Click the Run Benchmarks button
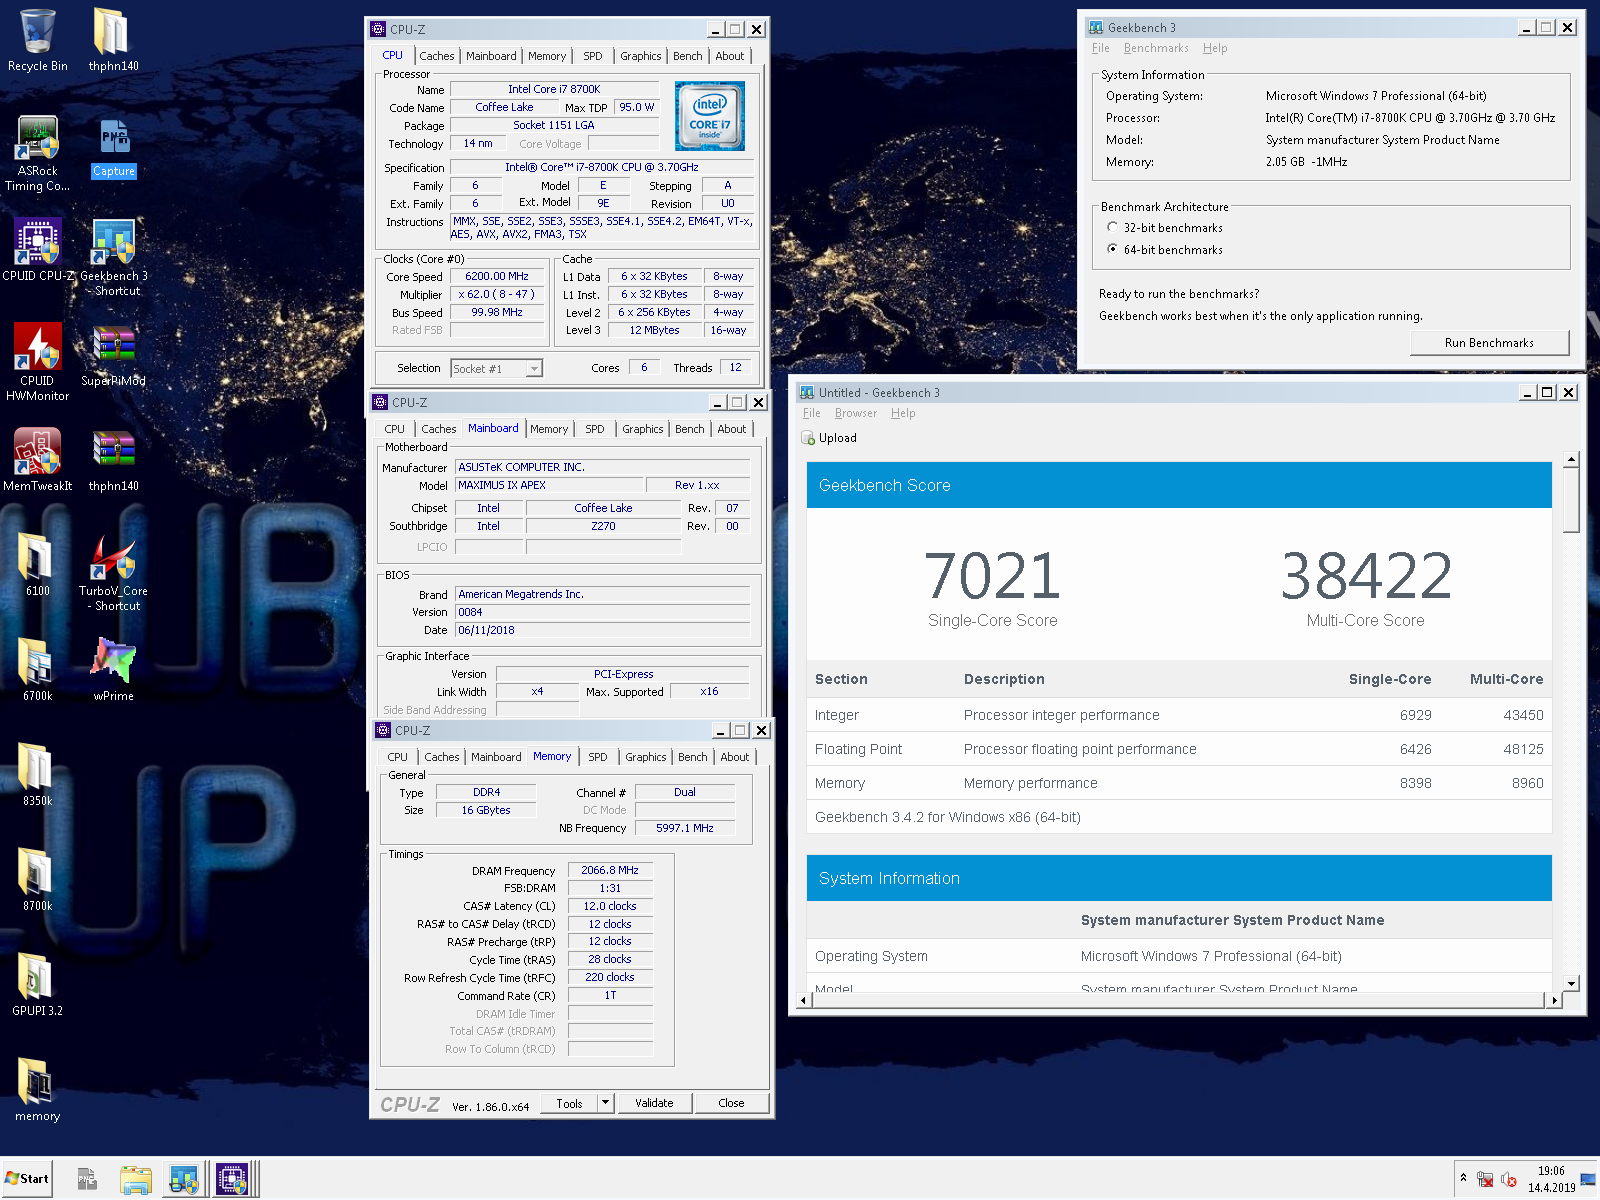1600x1200 pixels. tap(1489, 343)
